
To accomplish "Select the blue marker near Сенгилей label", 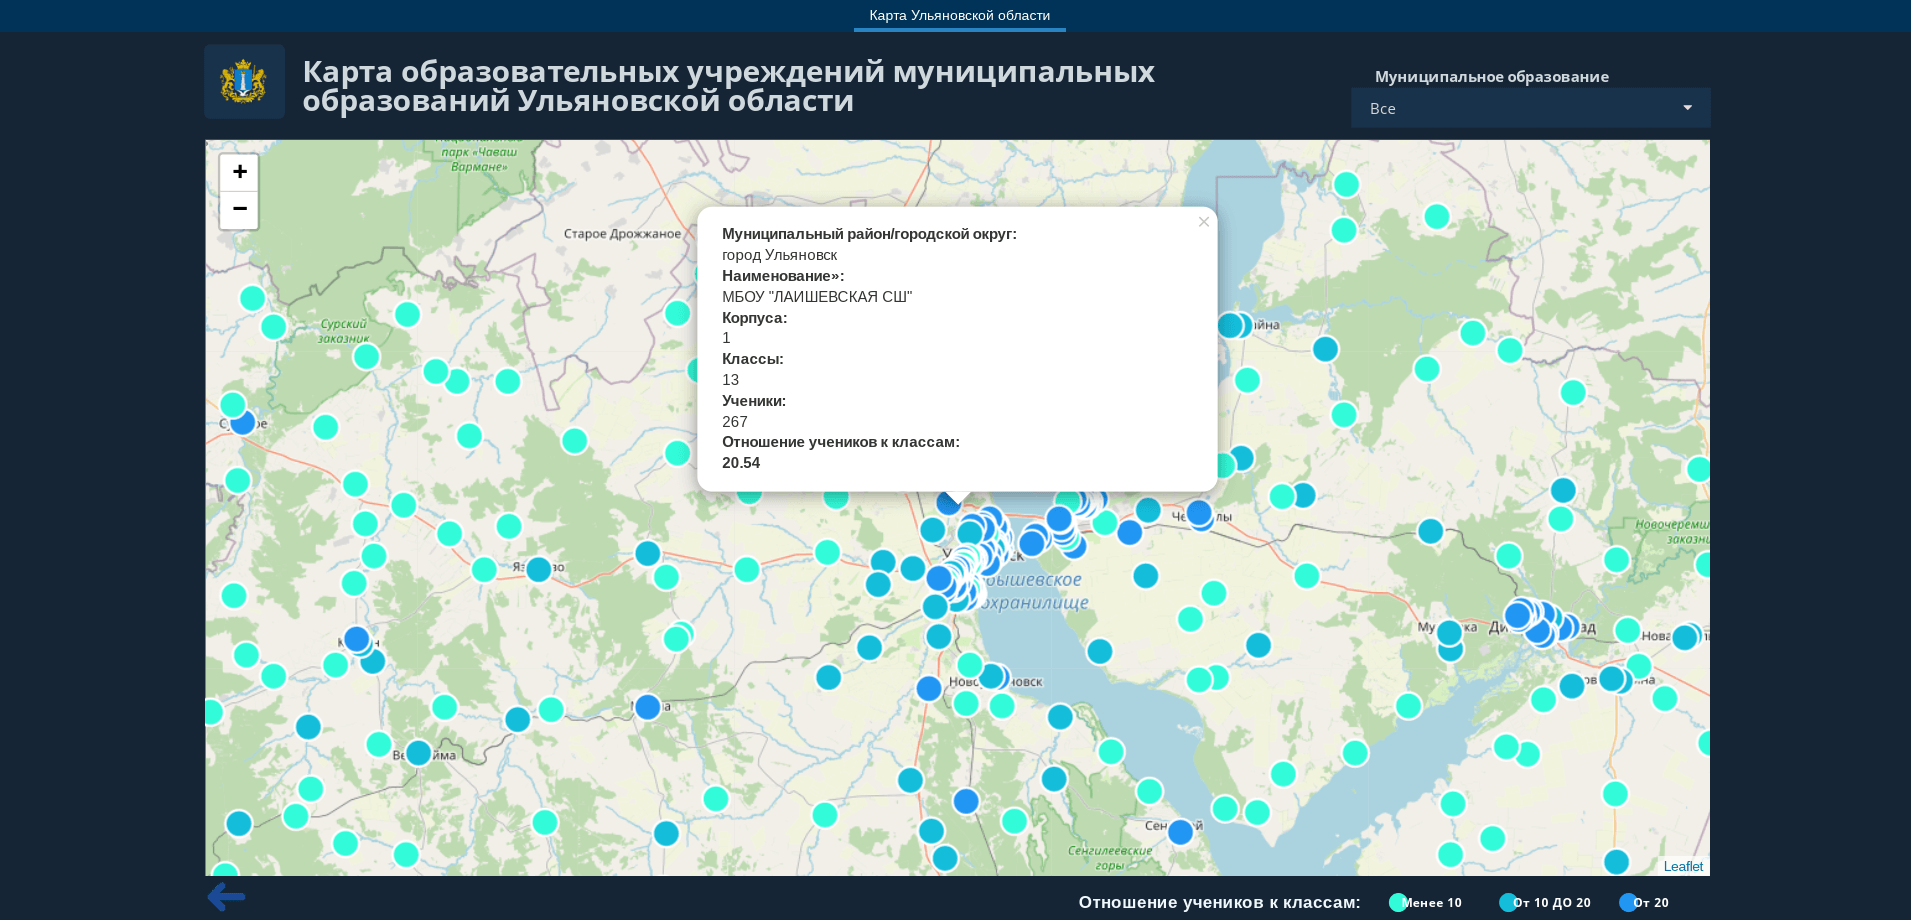I will coord(1180,831).
